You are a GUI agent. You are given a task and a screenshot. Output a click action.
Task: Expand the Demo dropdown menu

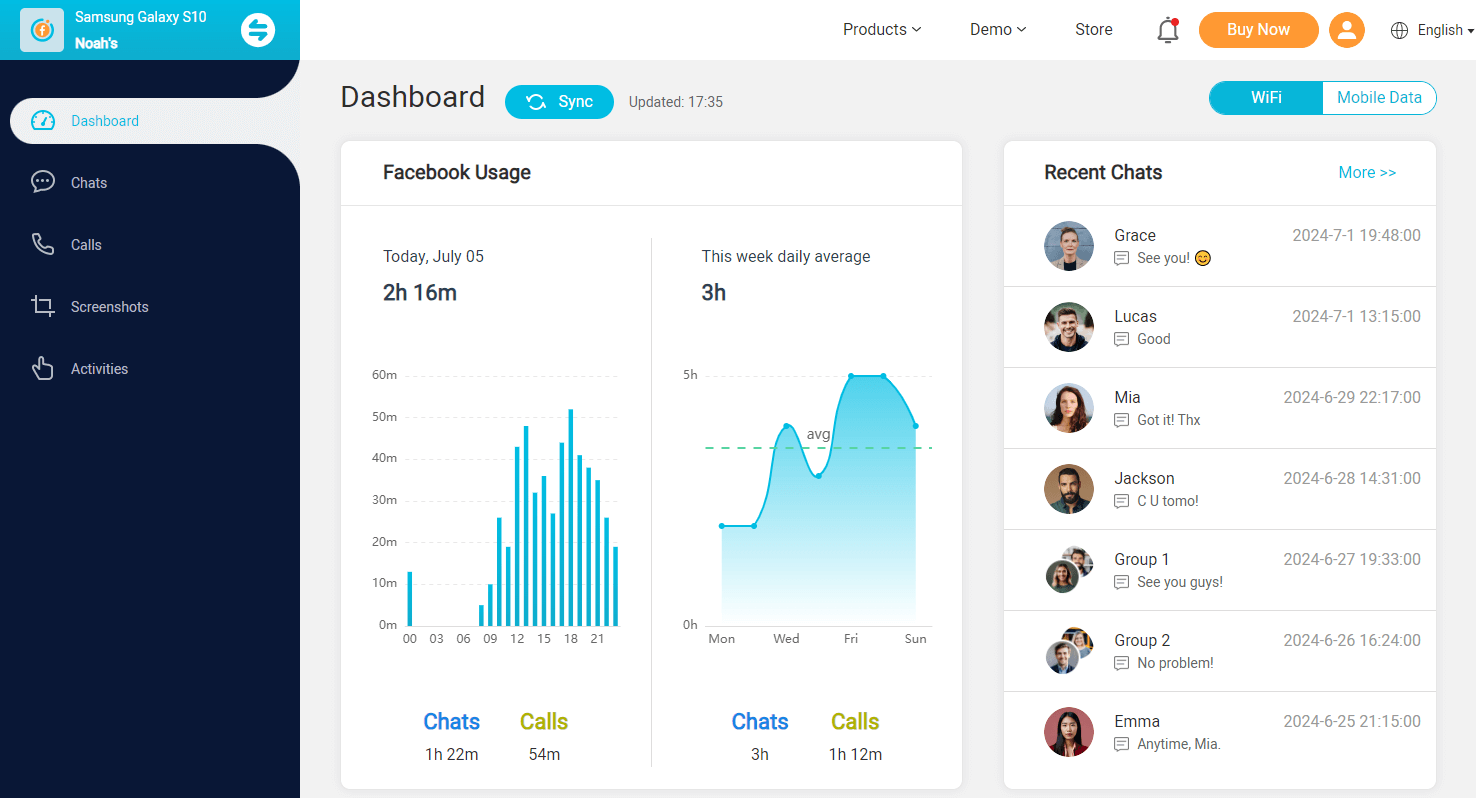click(998, 30)
